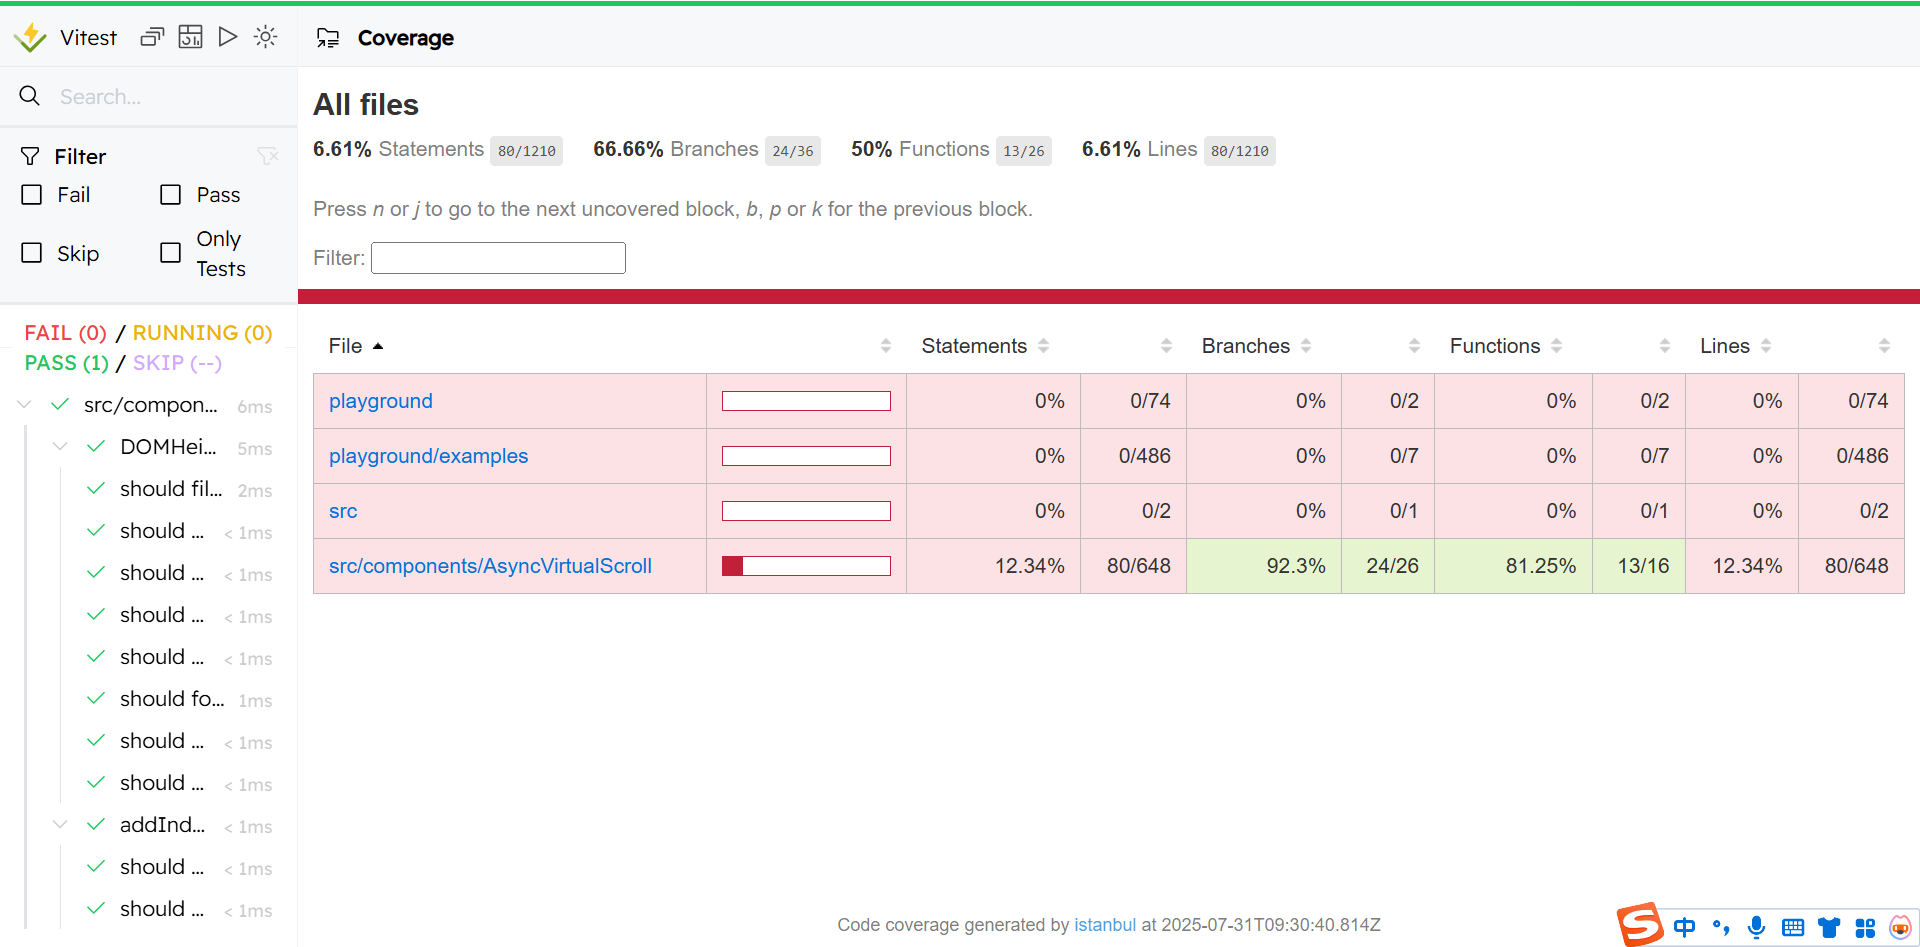Enable the Fail filter checkbox
Screen dimensions: 1920x947
(32, 195)
